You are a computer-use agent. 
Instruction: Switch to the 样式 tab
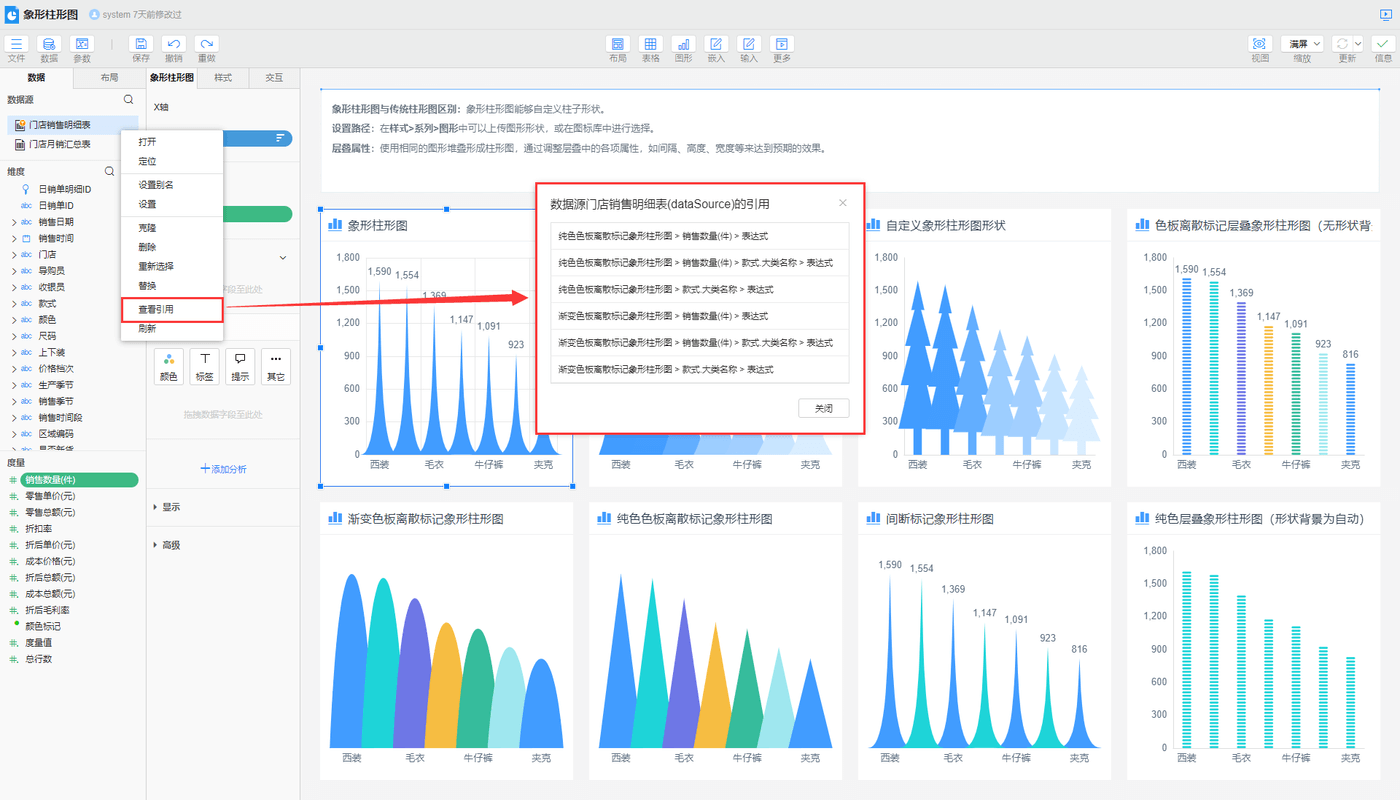pyautogui.click(x=223, y=78)
